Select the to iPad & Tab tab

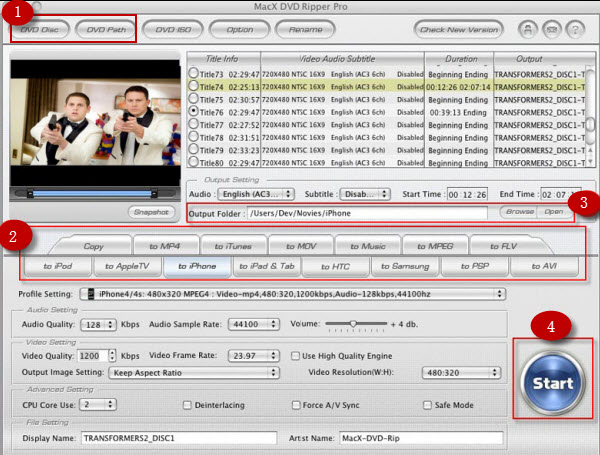point(267,266)
